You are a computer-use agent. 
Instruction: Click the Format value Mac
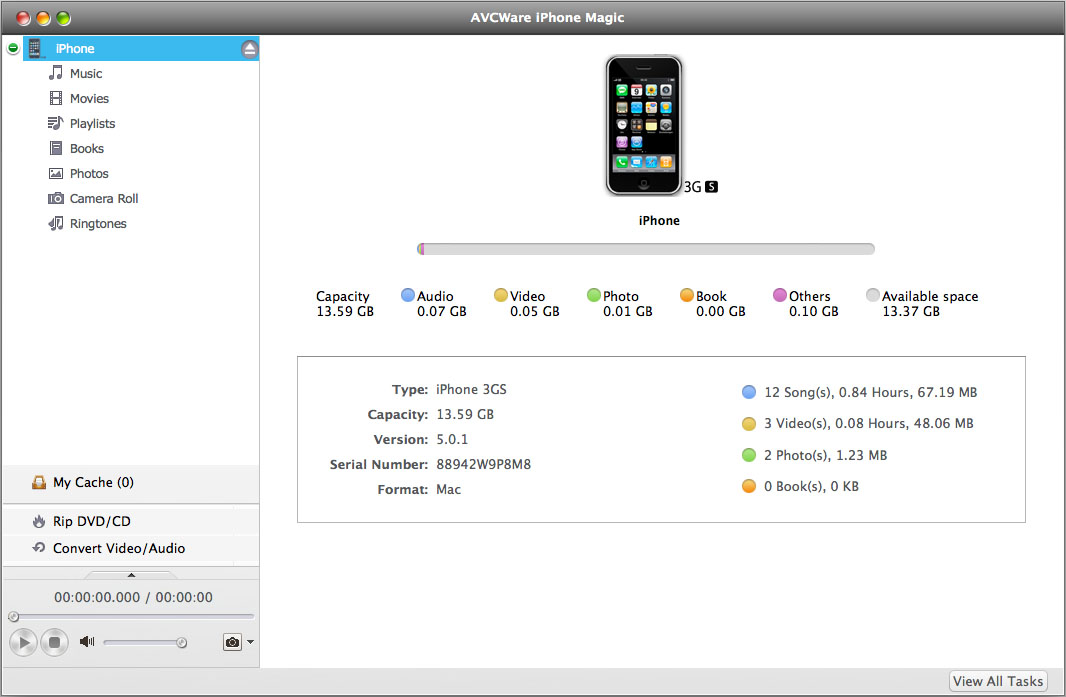tap(449, 490)
